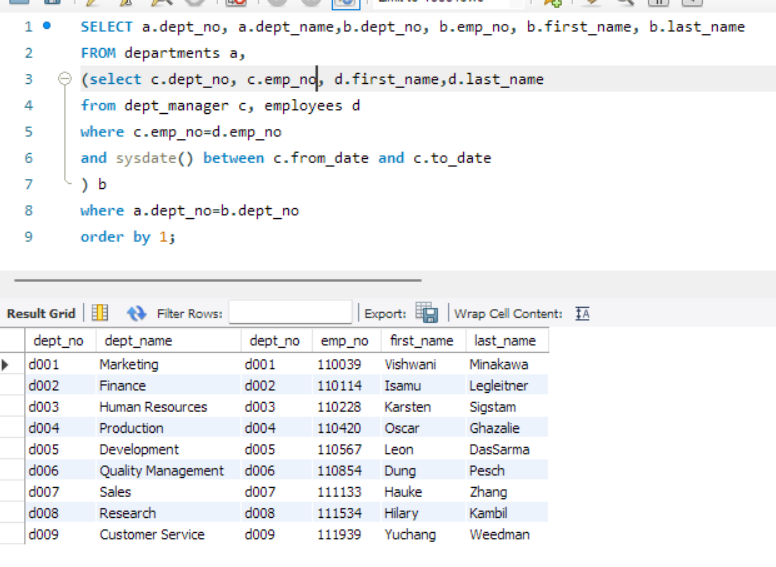776x567 pixels.
Task: Select the first_name cell Vishwani
Action: click(x=424, y=364)
